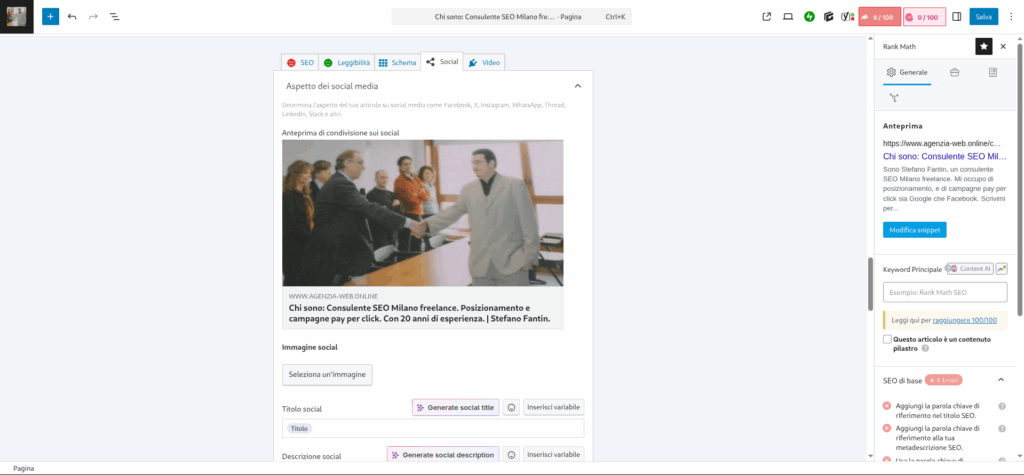Click the Pagina breadcrumb in footer
The height and width of the screenshot is (475, 1024).
pyautogui.click(x=24, y=468)
